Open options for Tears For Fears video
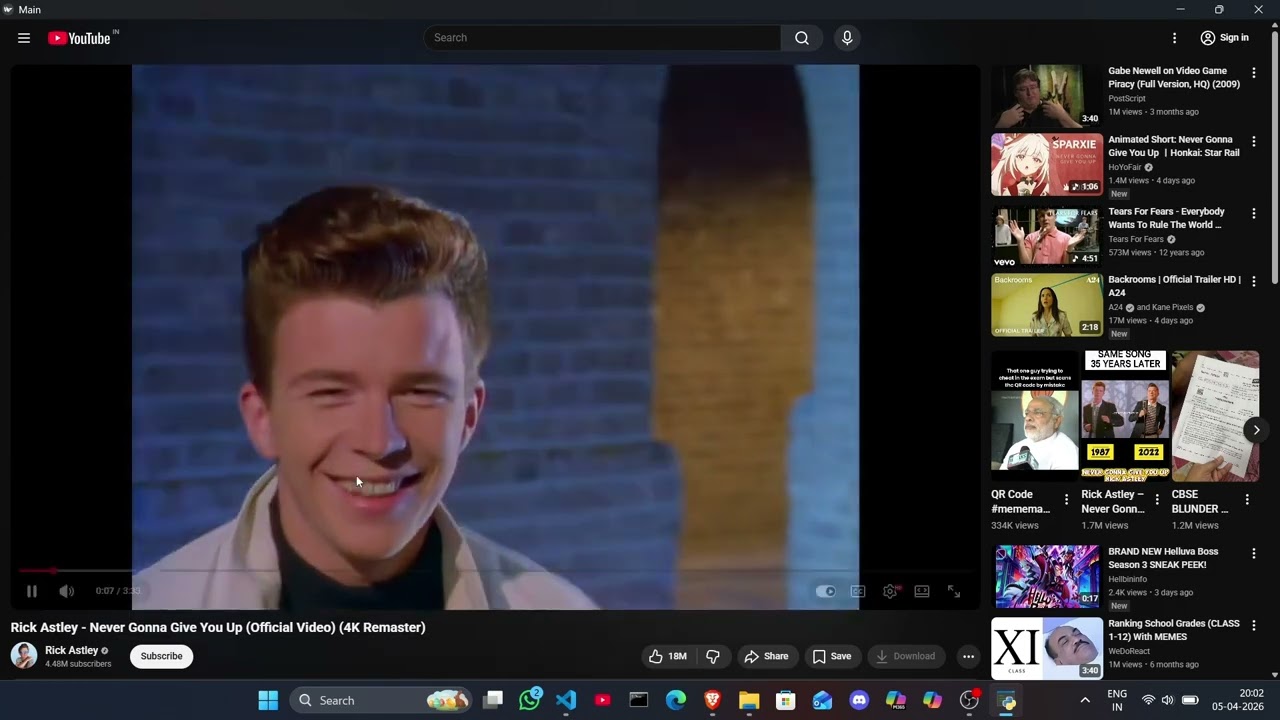Viewport: 1280px width, 720px height. 1253,213
